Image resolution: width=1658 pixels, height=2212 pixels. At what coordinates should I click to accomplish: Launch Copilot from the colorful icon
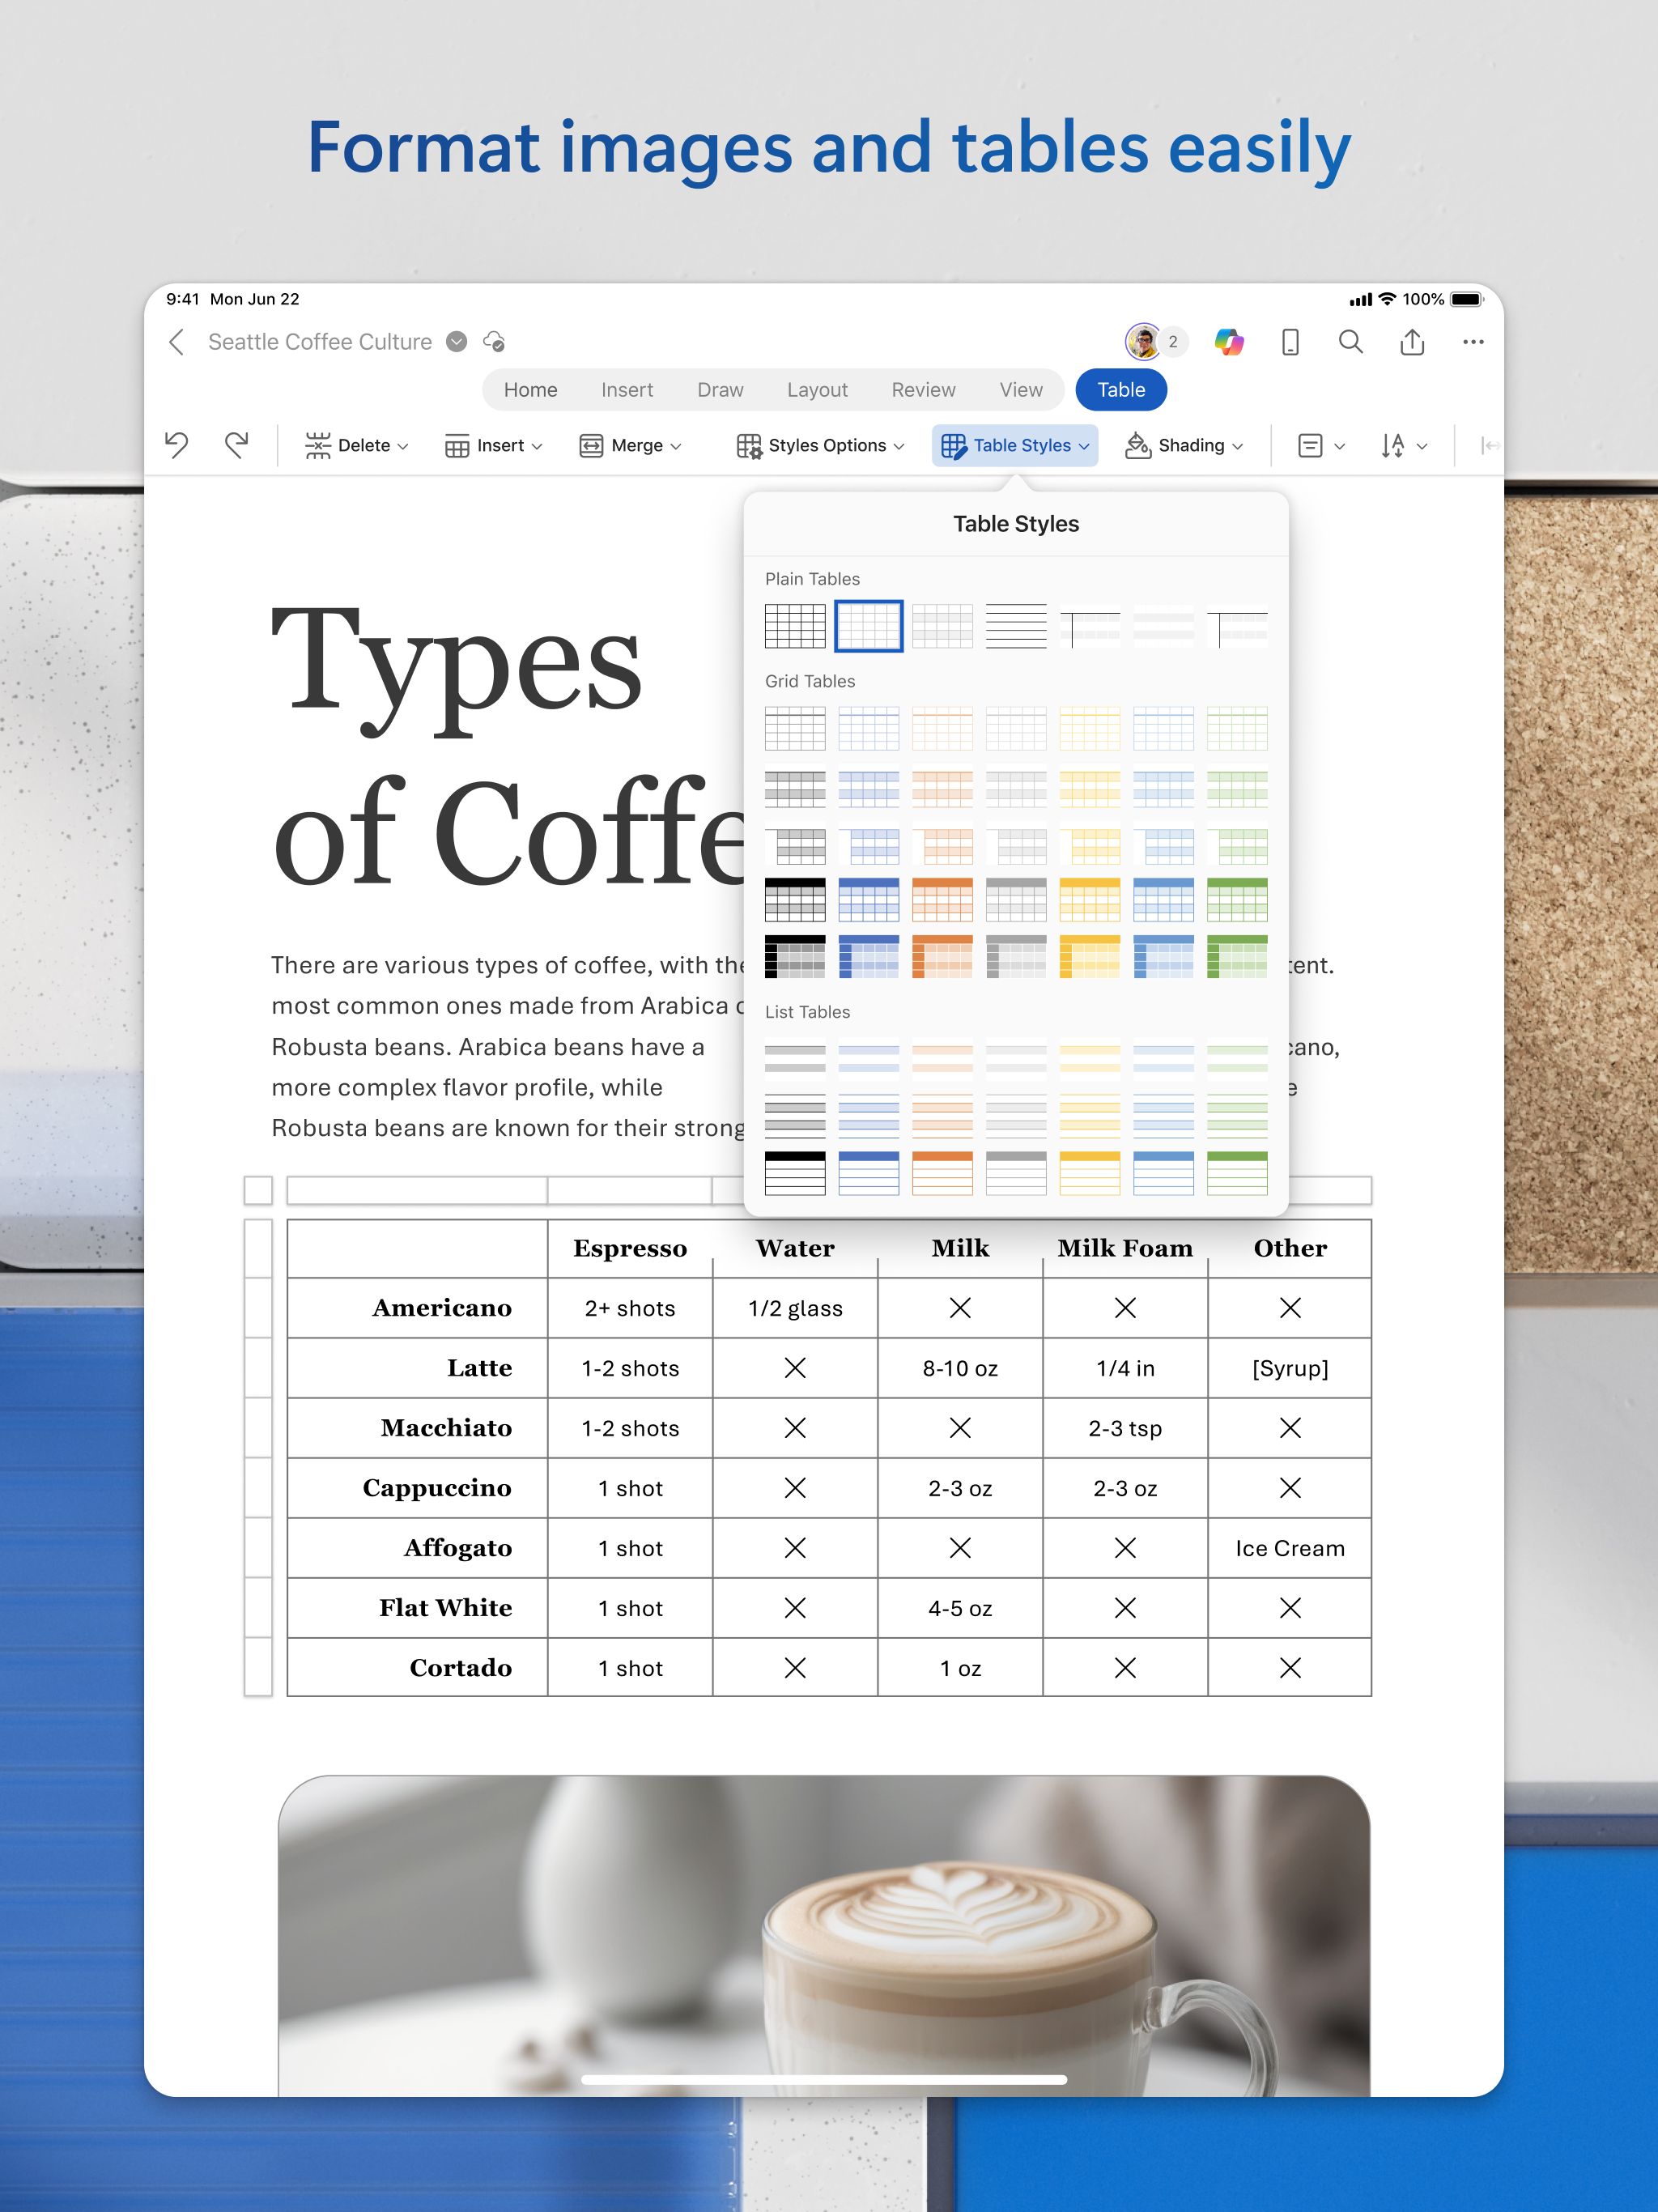(x=1229, y=342)
